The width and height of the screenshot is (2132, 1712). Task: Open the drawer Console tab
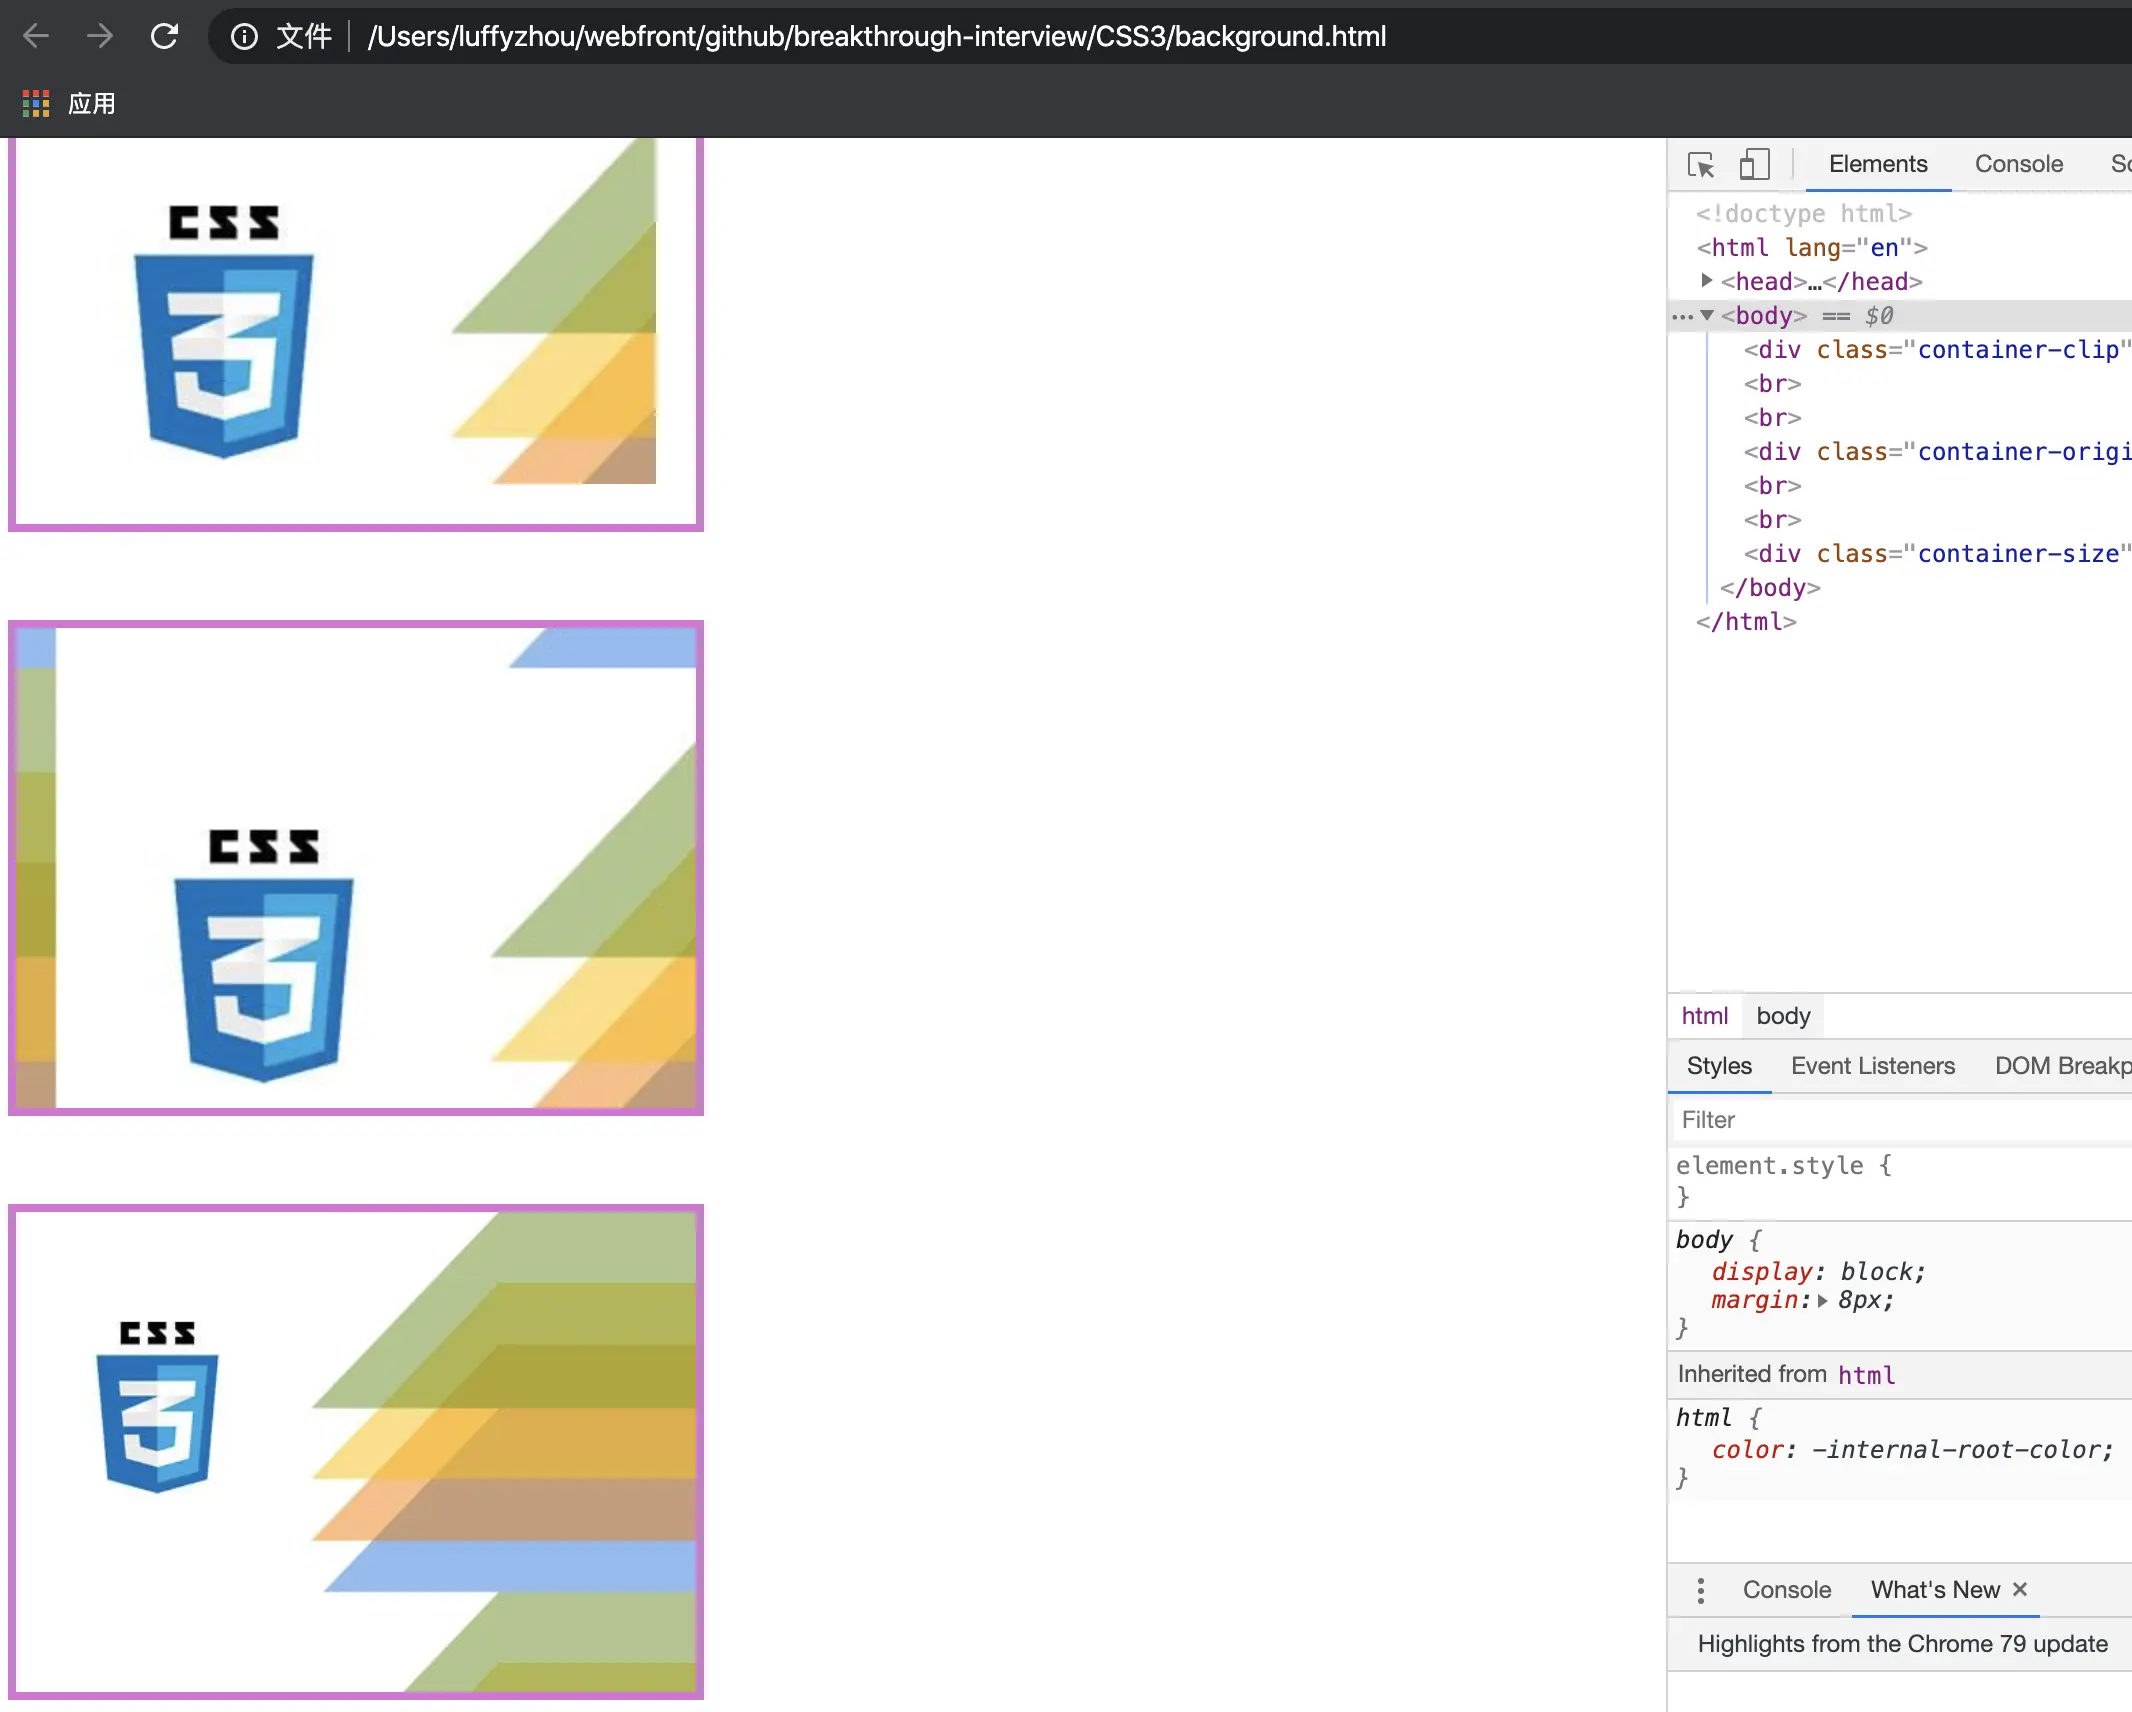[1786, 1590]
